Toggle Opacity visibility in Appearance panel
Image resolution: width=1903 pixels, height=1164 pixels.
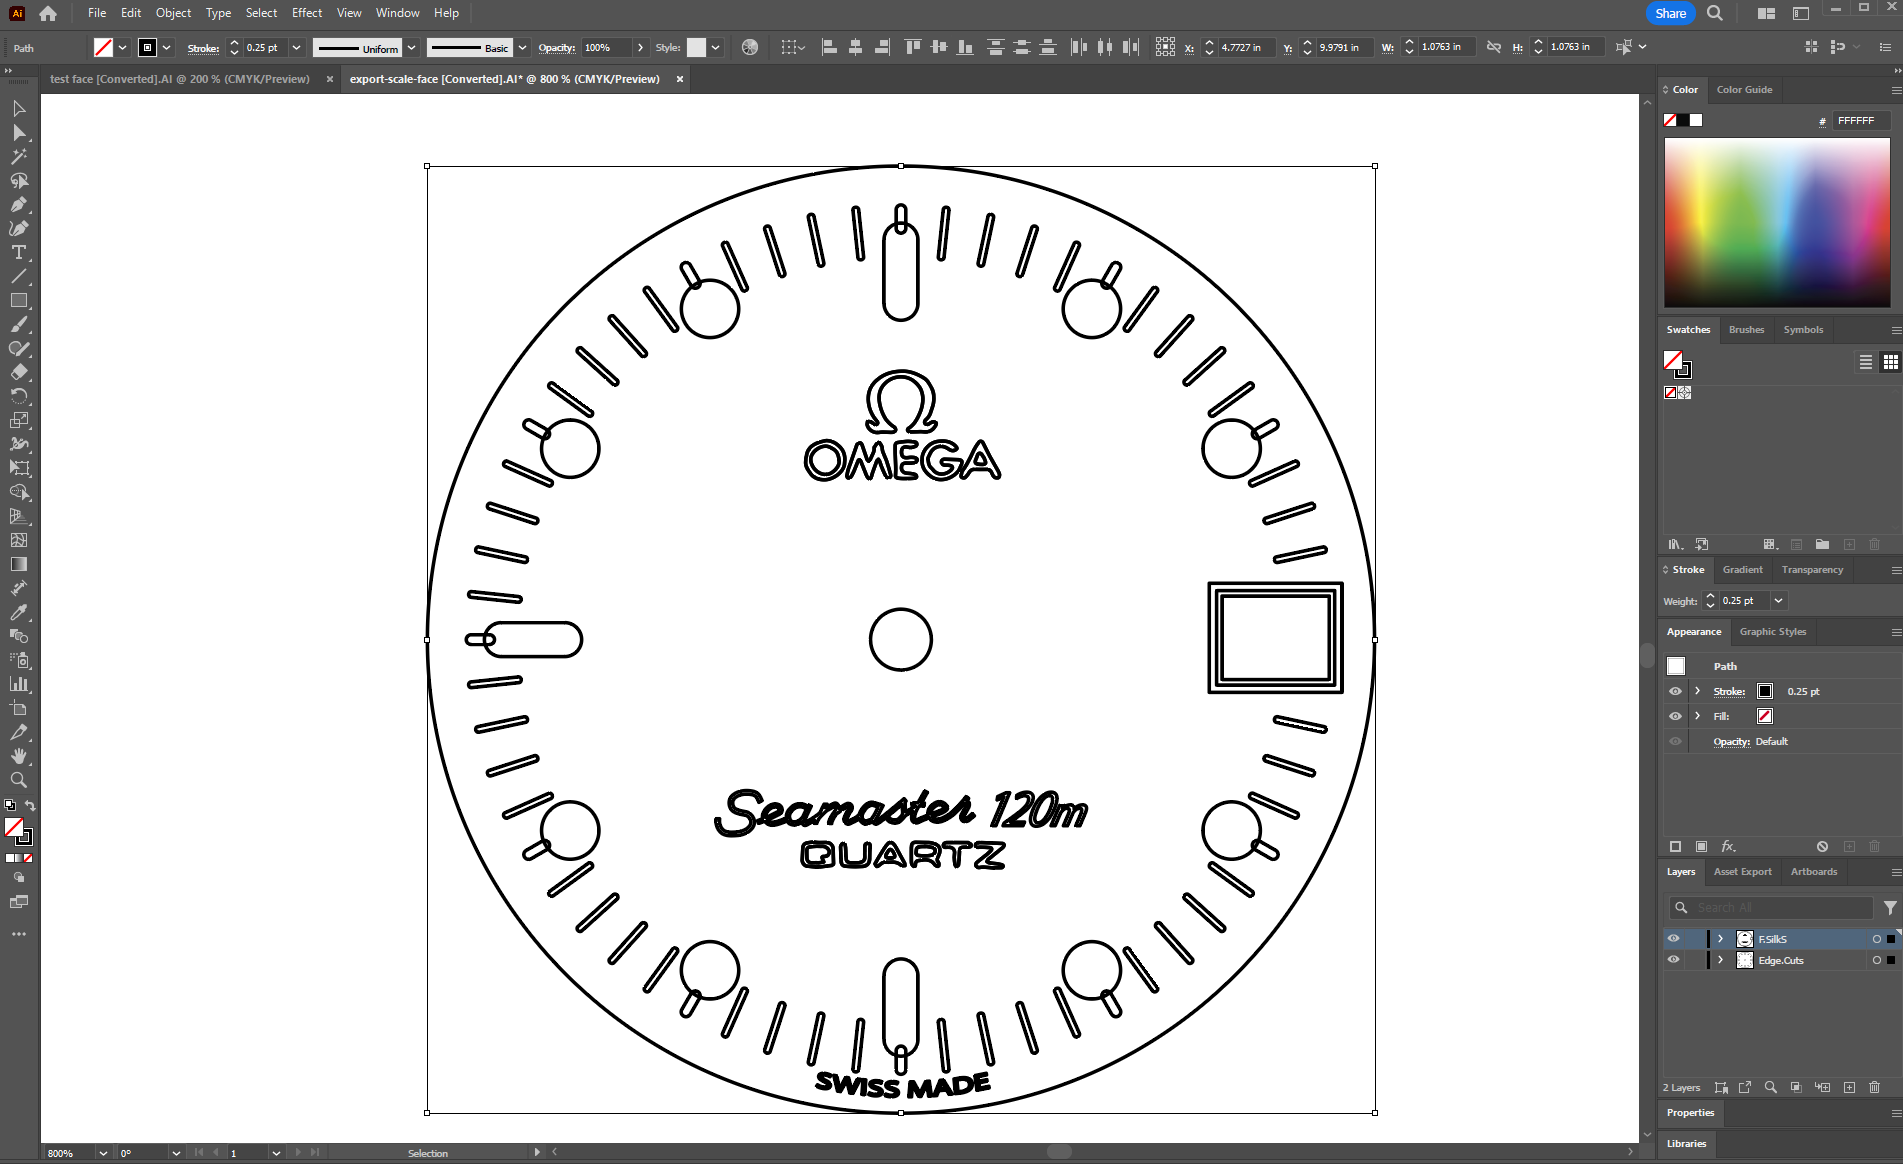coord(1675,741)
